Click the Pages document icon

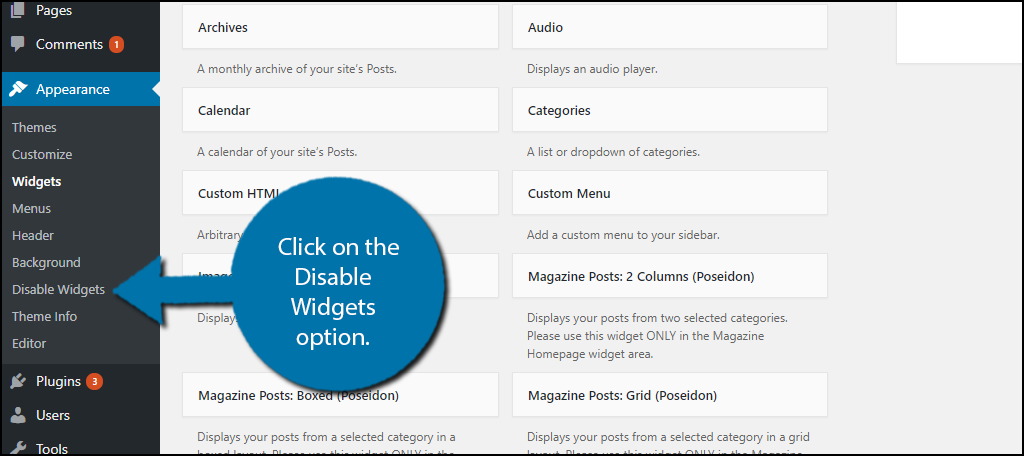[18, 10]
